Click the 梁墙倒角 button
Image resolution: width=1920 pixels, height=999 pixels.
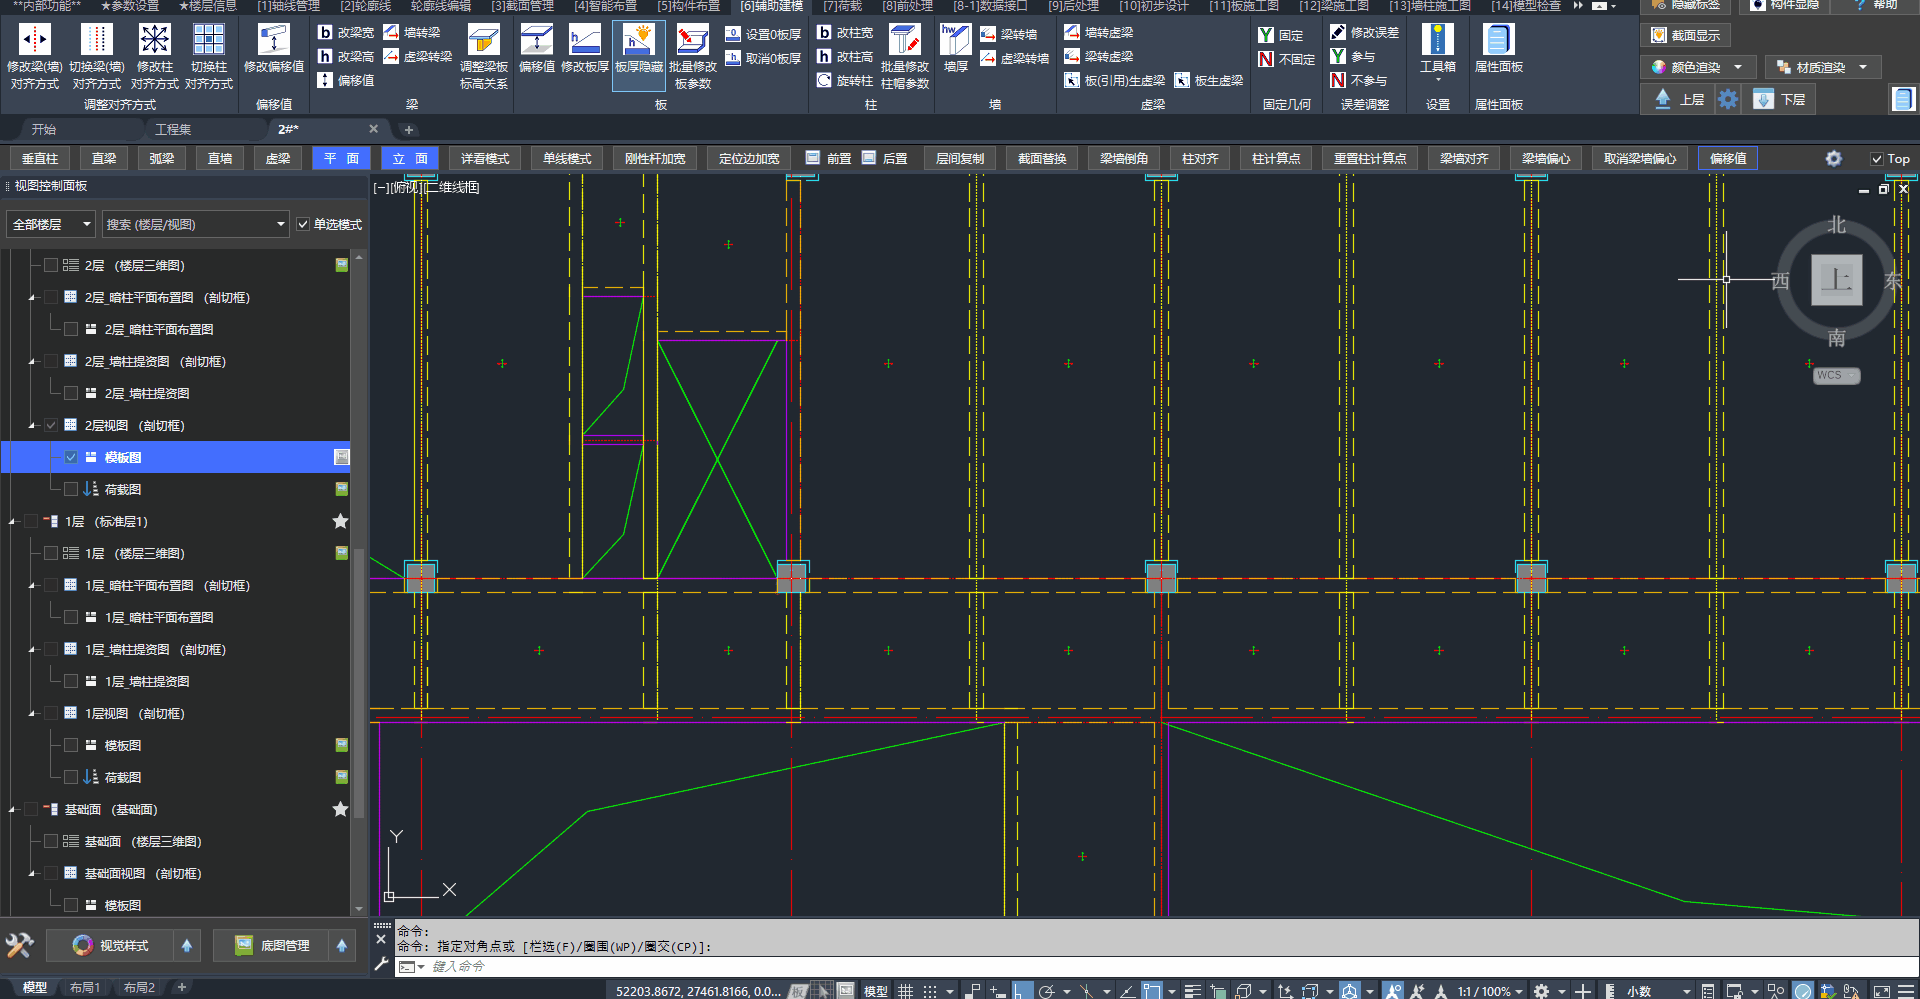click(x=1123, y=159)
